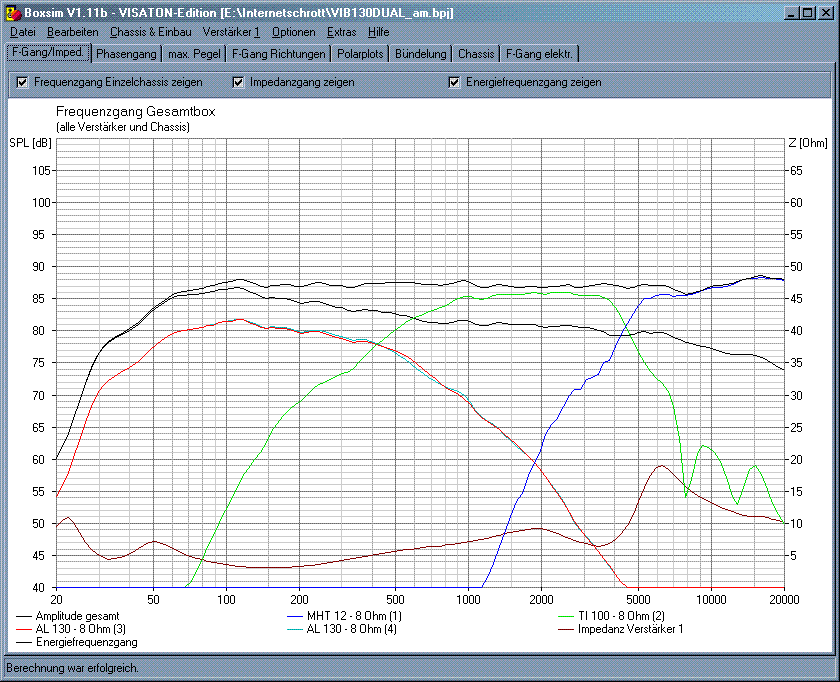840x682 pixels.
Task: Disable 'Energiefrequenzgang zeigen' option
Action: tap(454, 82)
